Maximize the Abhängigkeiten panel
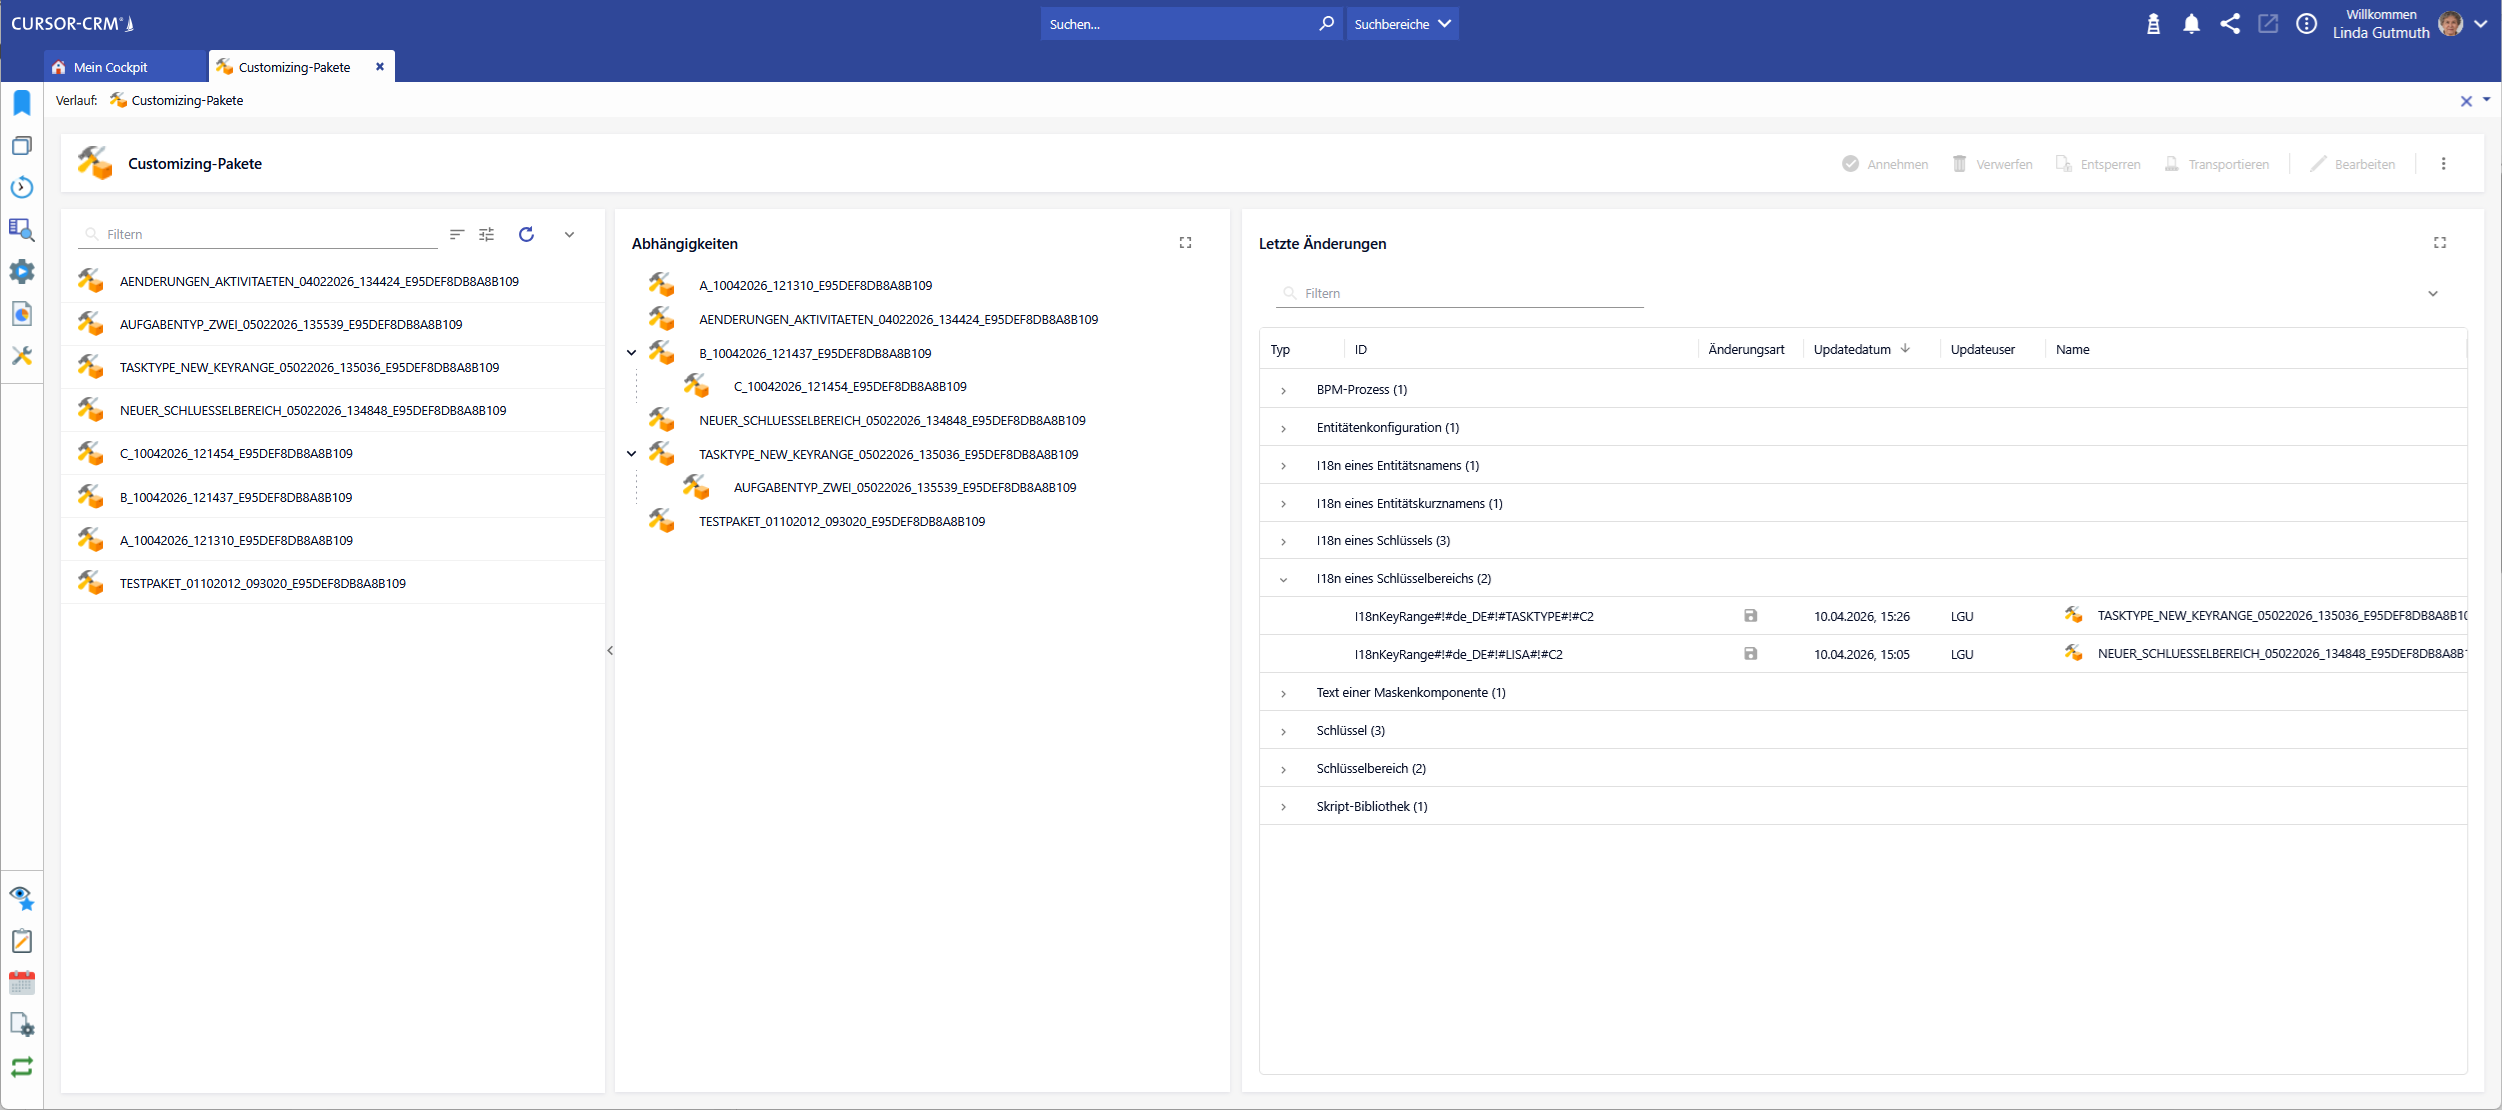 (x=1185, y=243)
